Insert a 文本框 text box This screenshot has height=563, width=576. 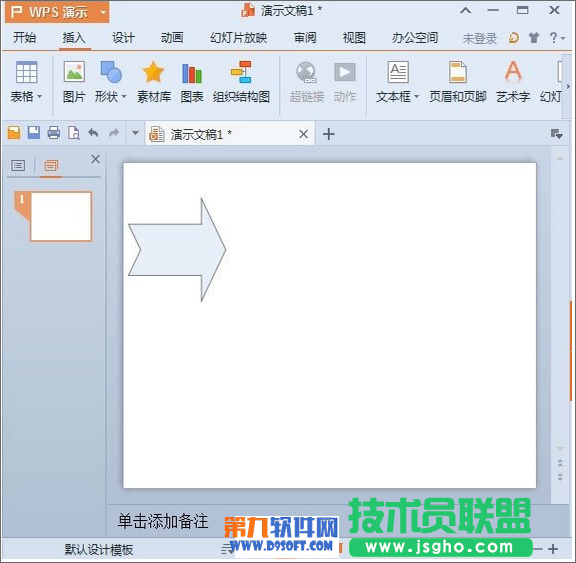coord(398,72)
